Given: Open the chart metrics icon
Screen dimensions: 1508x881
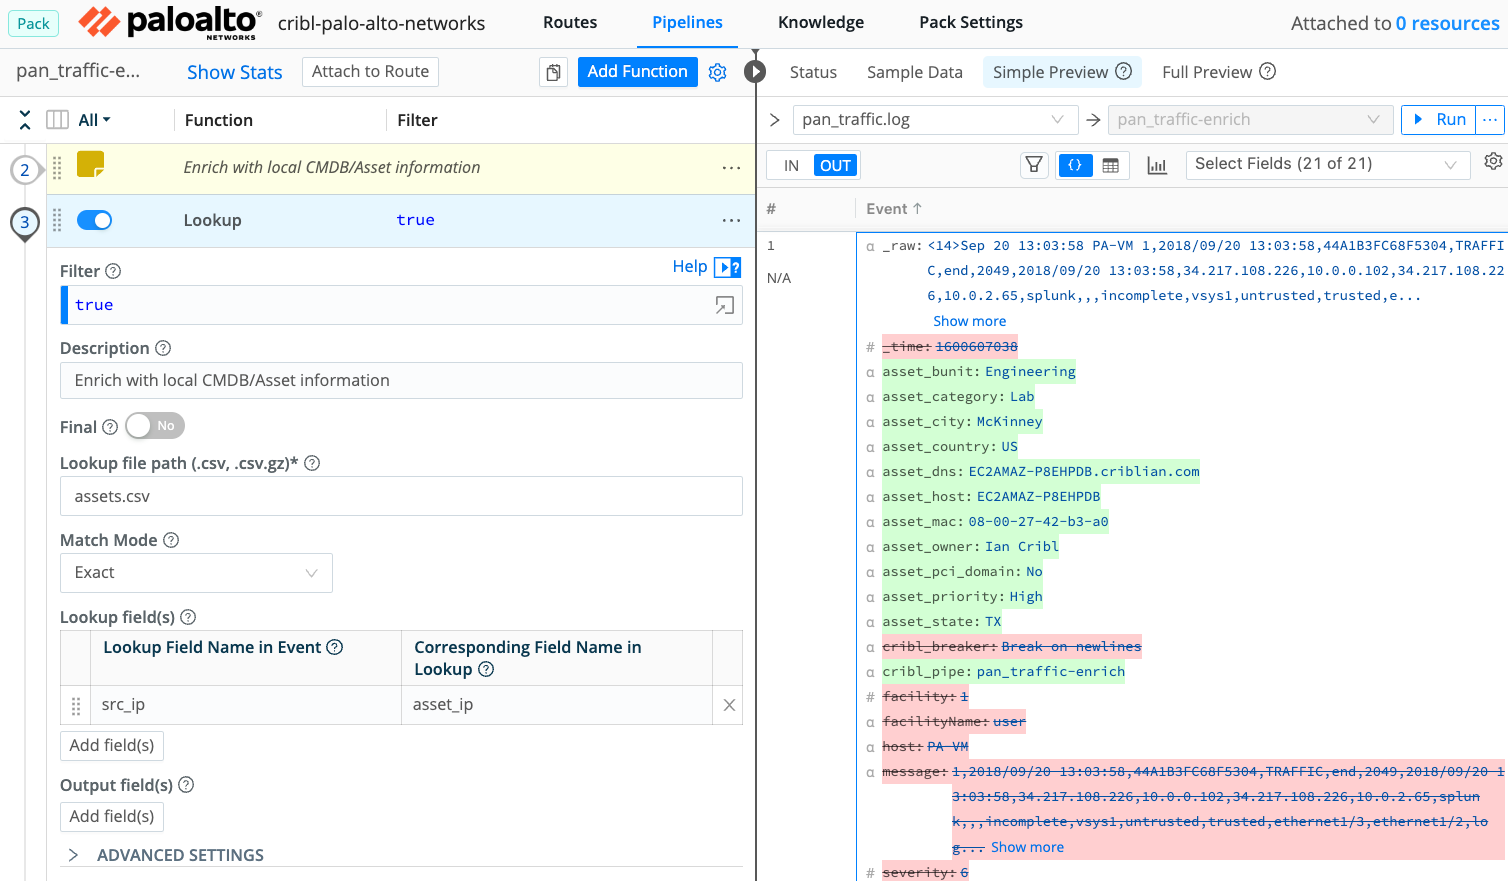Looking at the screenshot, I should tap(1157, 165).
